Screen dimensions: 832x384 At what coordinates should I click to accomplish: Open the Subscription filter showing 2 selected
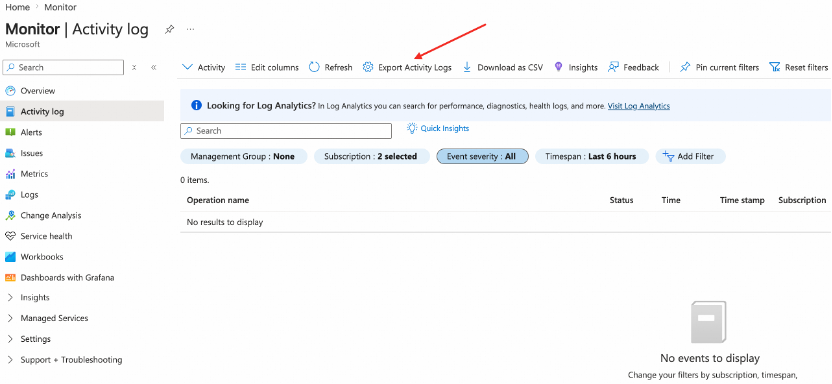tap(371, 156)
